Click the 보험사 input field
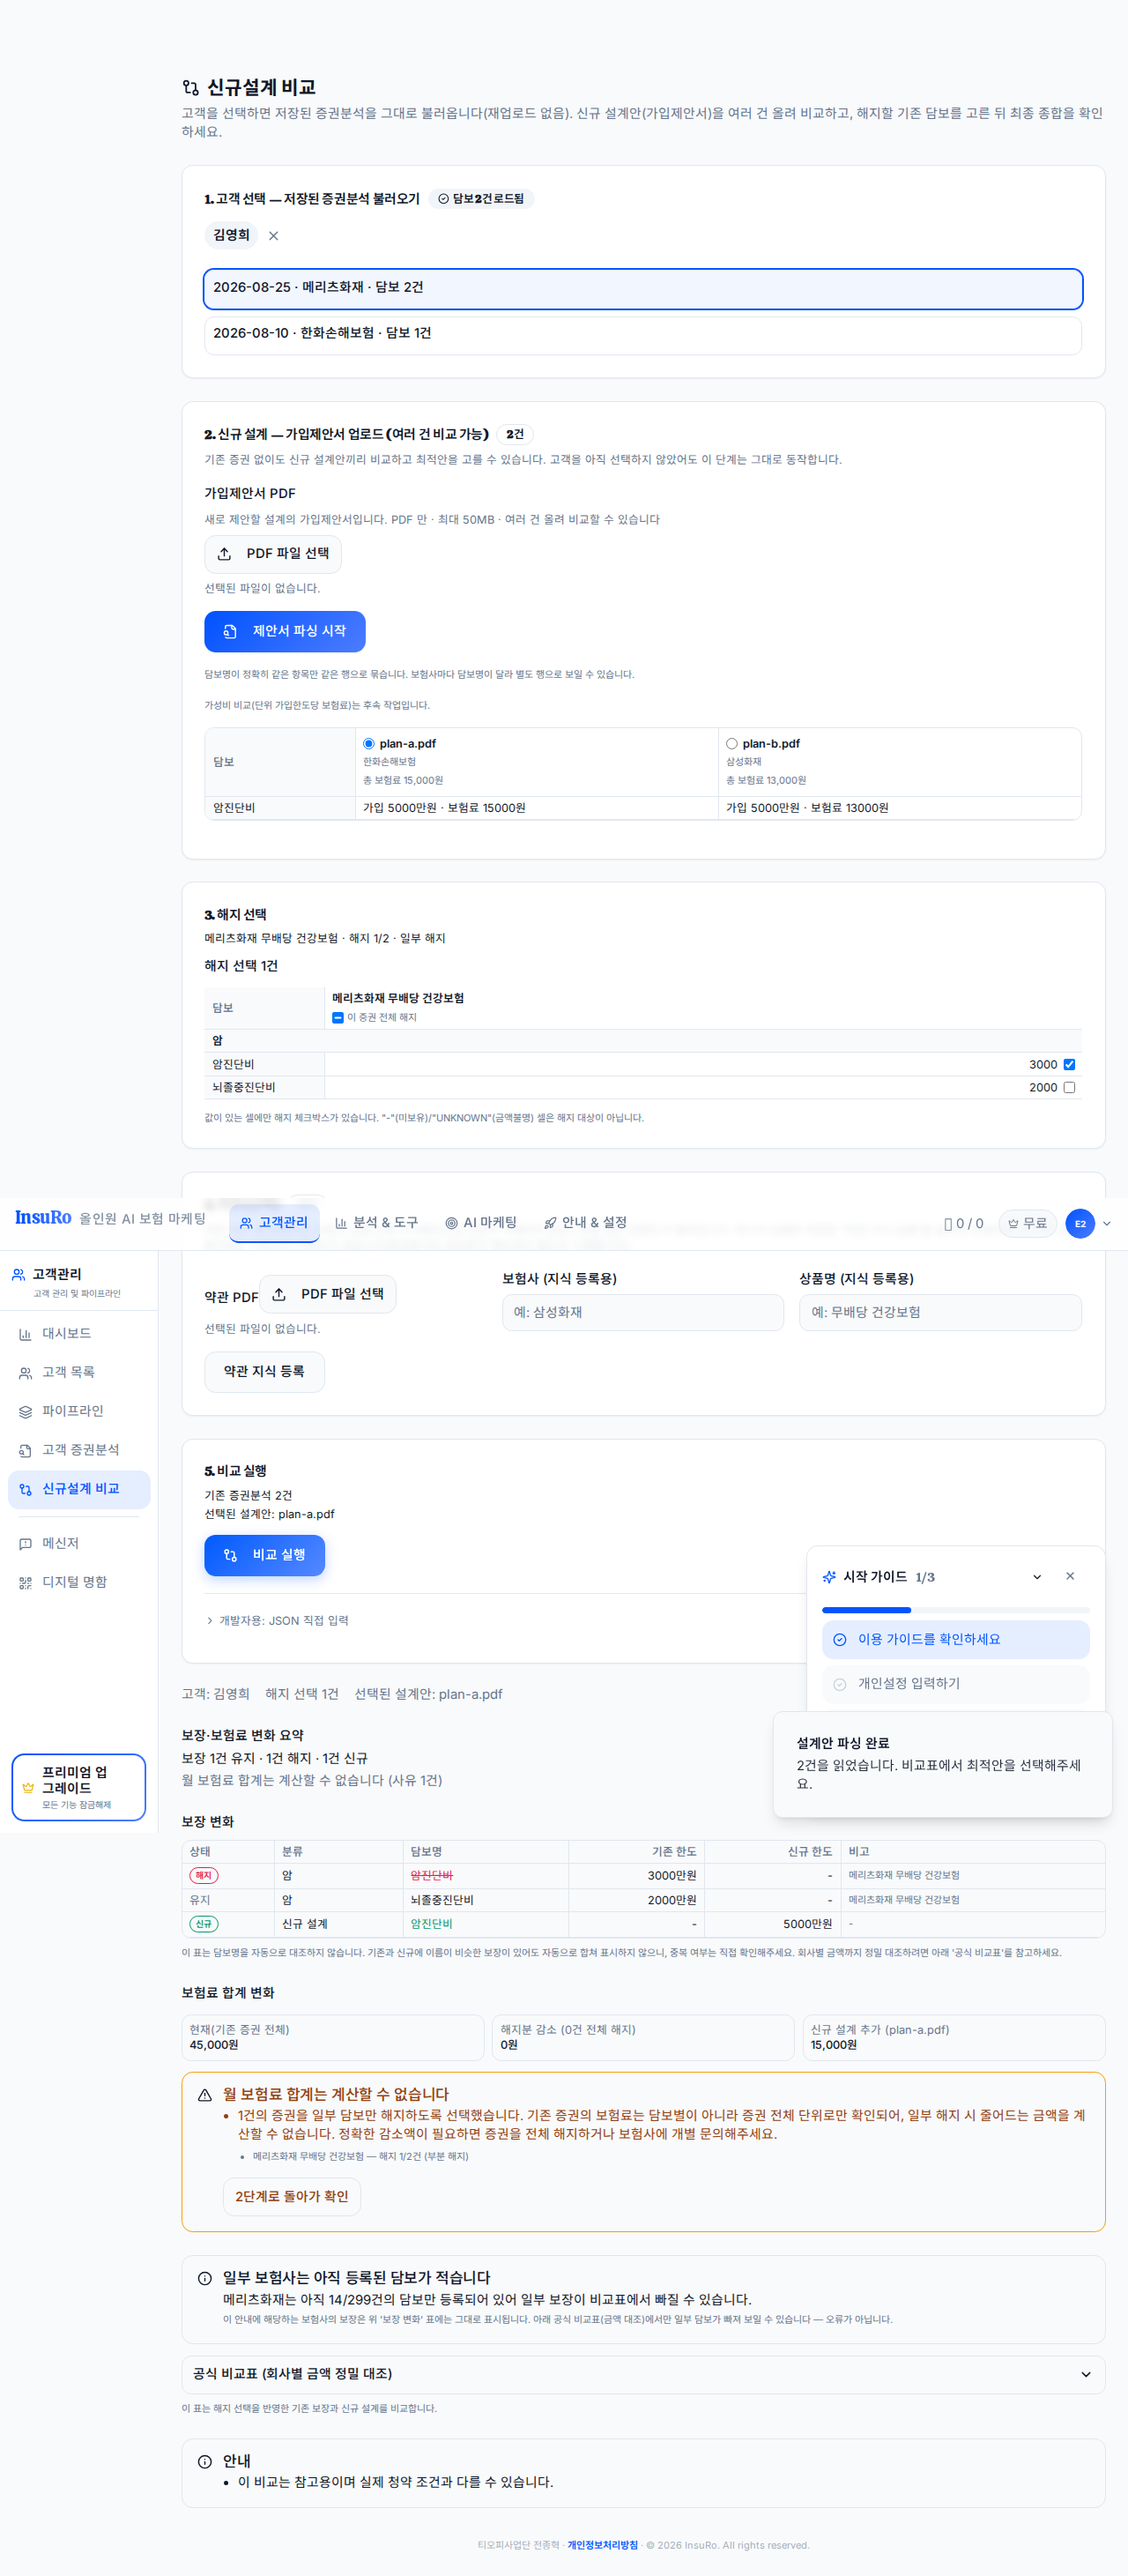The image size is (1128, 2576). [x=642, y=1313]
